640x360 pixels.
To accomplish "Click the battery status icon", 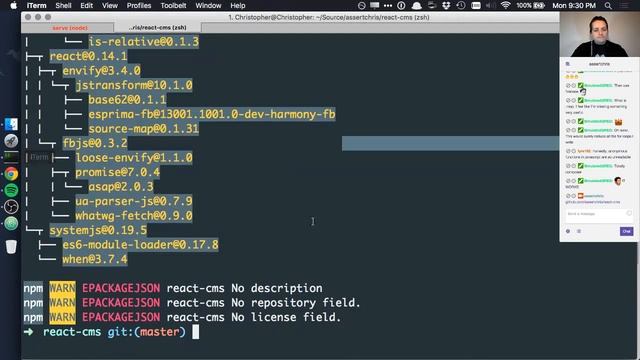I will (539, 5).
